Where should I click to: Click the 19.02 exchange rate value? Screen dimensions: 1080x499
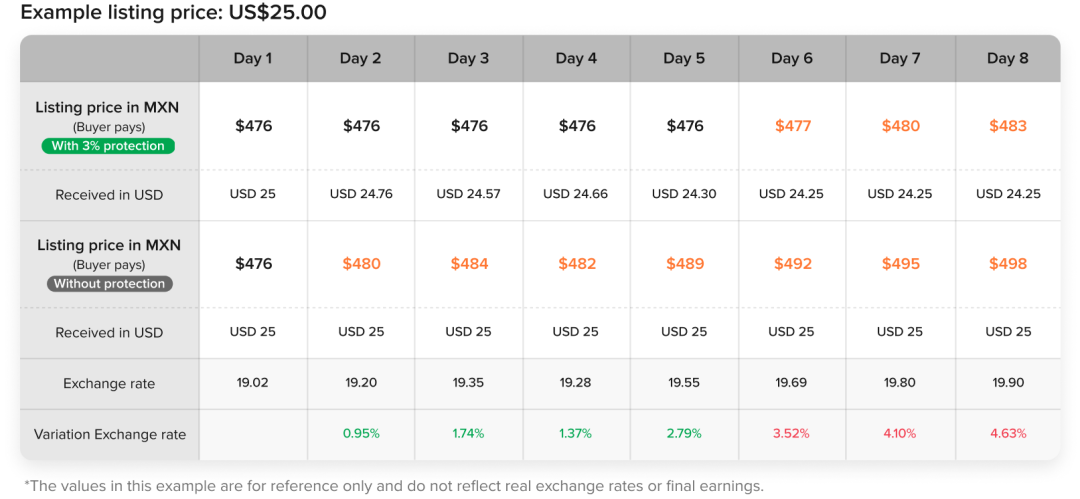pyautogui.click(x=253, y=383)
